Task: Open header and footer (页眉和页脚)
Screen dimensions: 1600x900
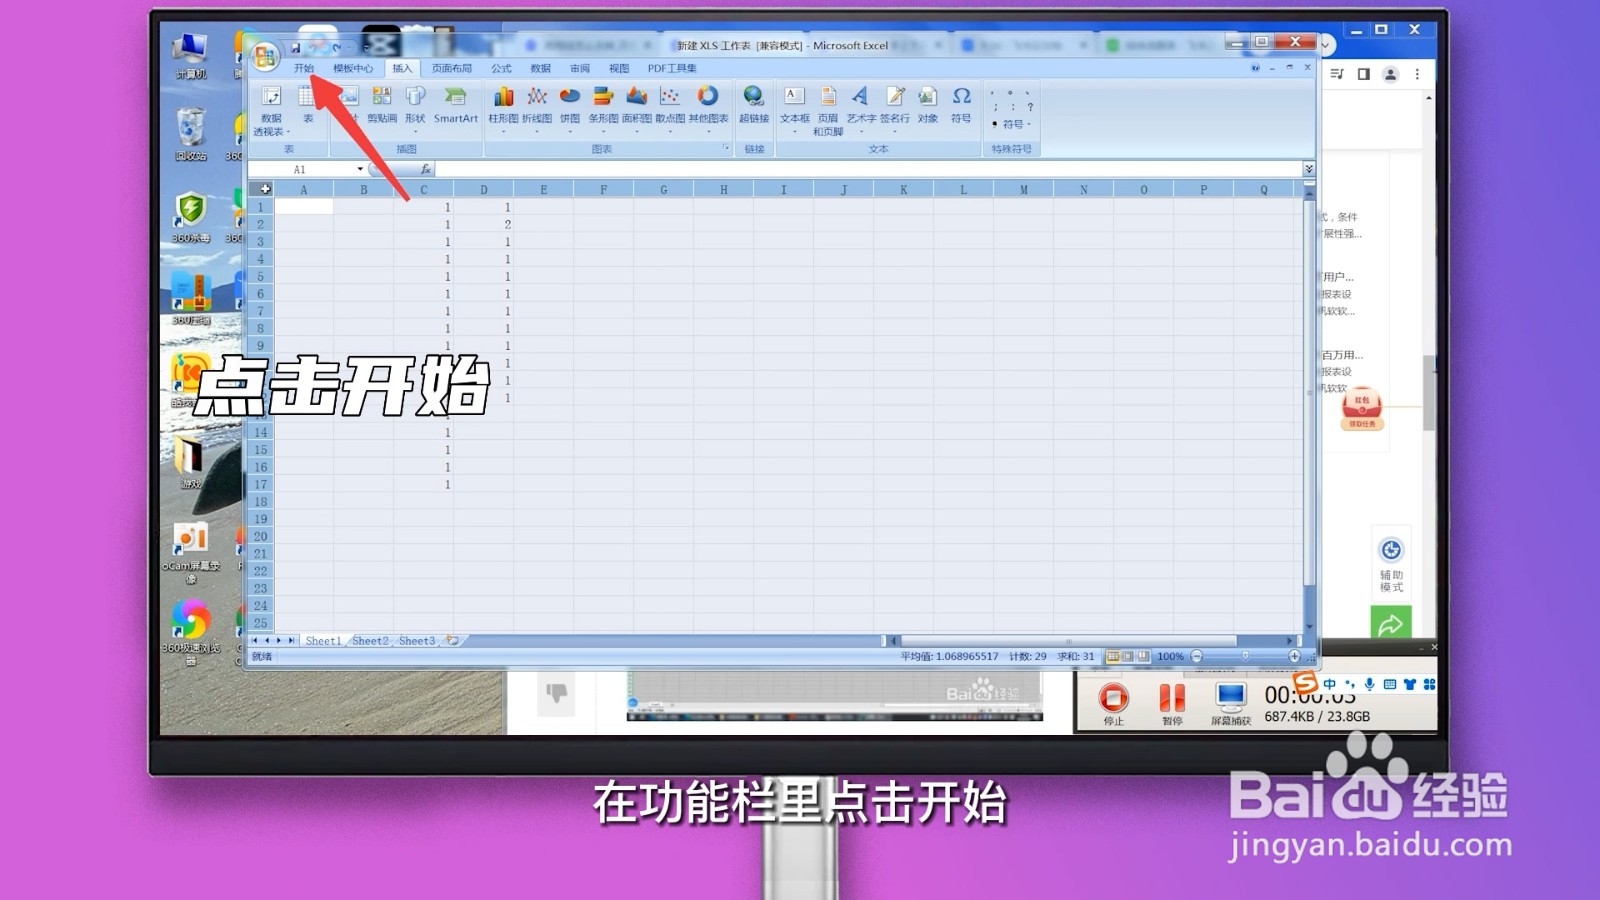Action: point(828,110)
